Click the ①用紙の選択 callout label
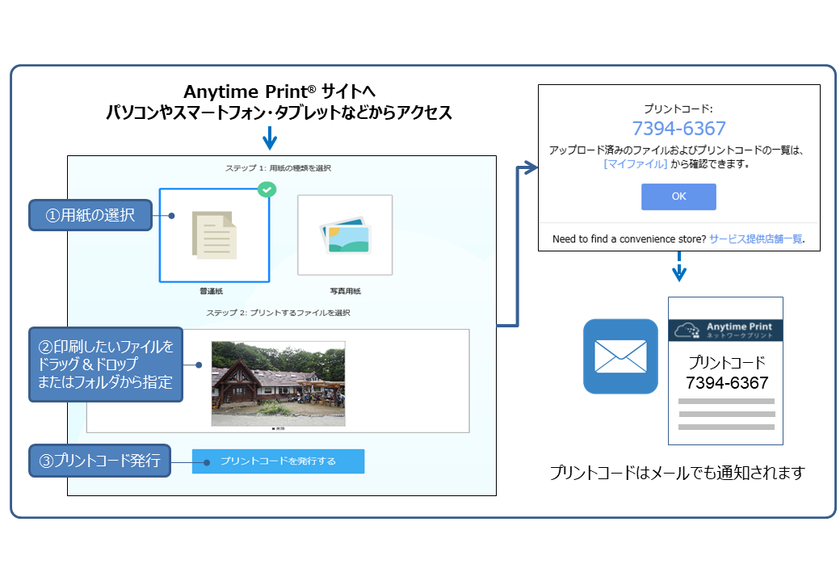 89,214
